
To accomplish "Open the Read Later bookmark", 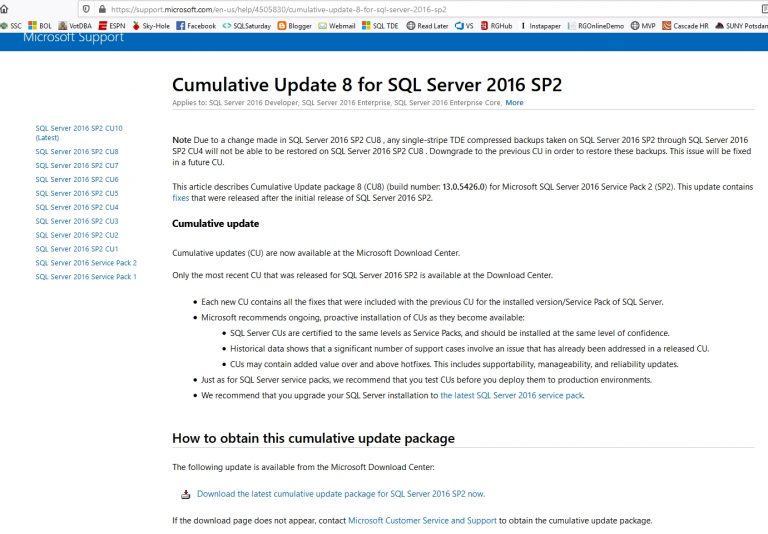I will click(427, 26).
